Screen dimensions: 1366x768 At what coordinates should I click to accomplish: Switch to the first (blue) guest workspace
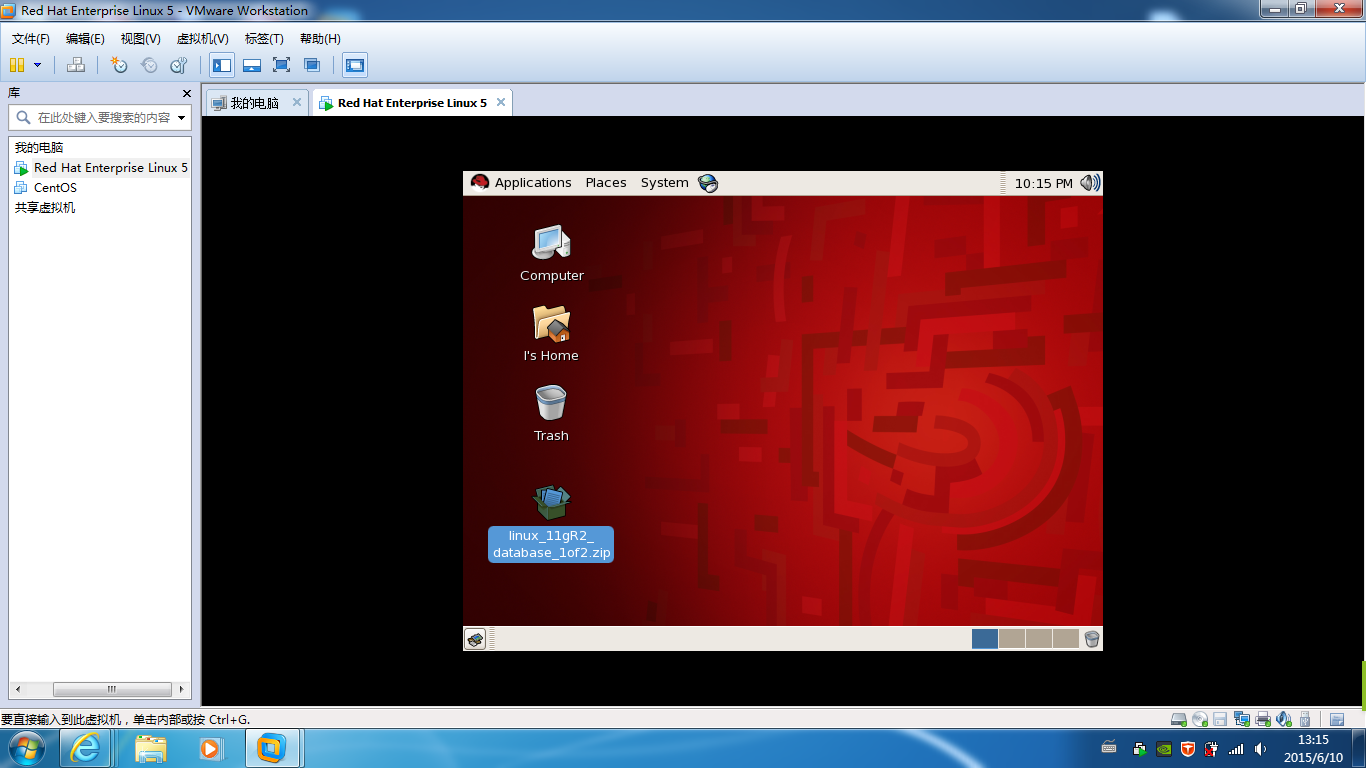pyautogui.click(x=985, y=639)
